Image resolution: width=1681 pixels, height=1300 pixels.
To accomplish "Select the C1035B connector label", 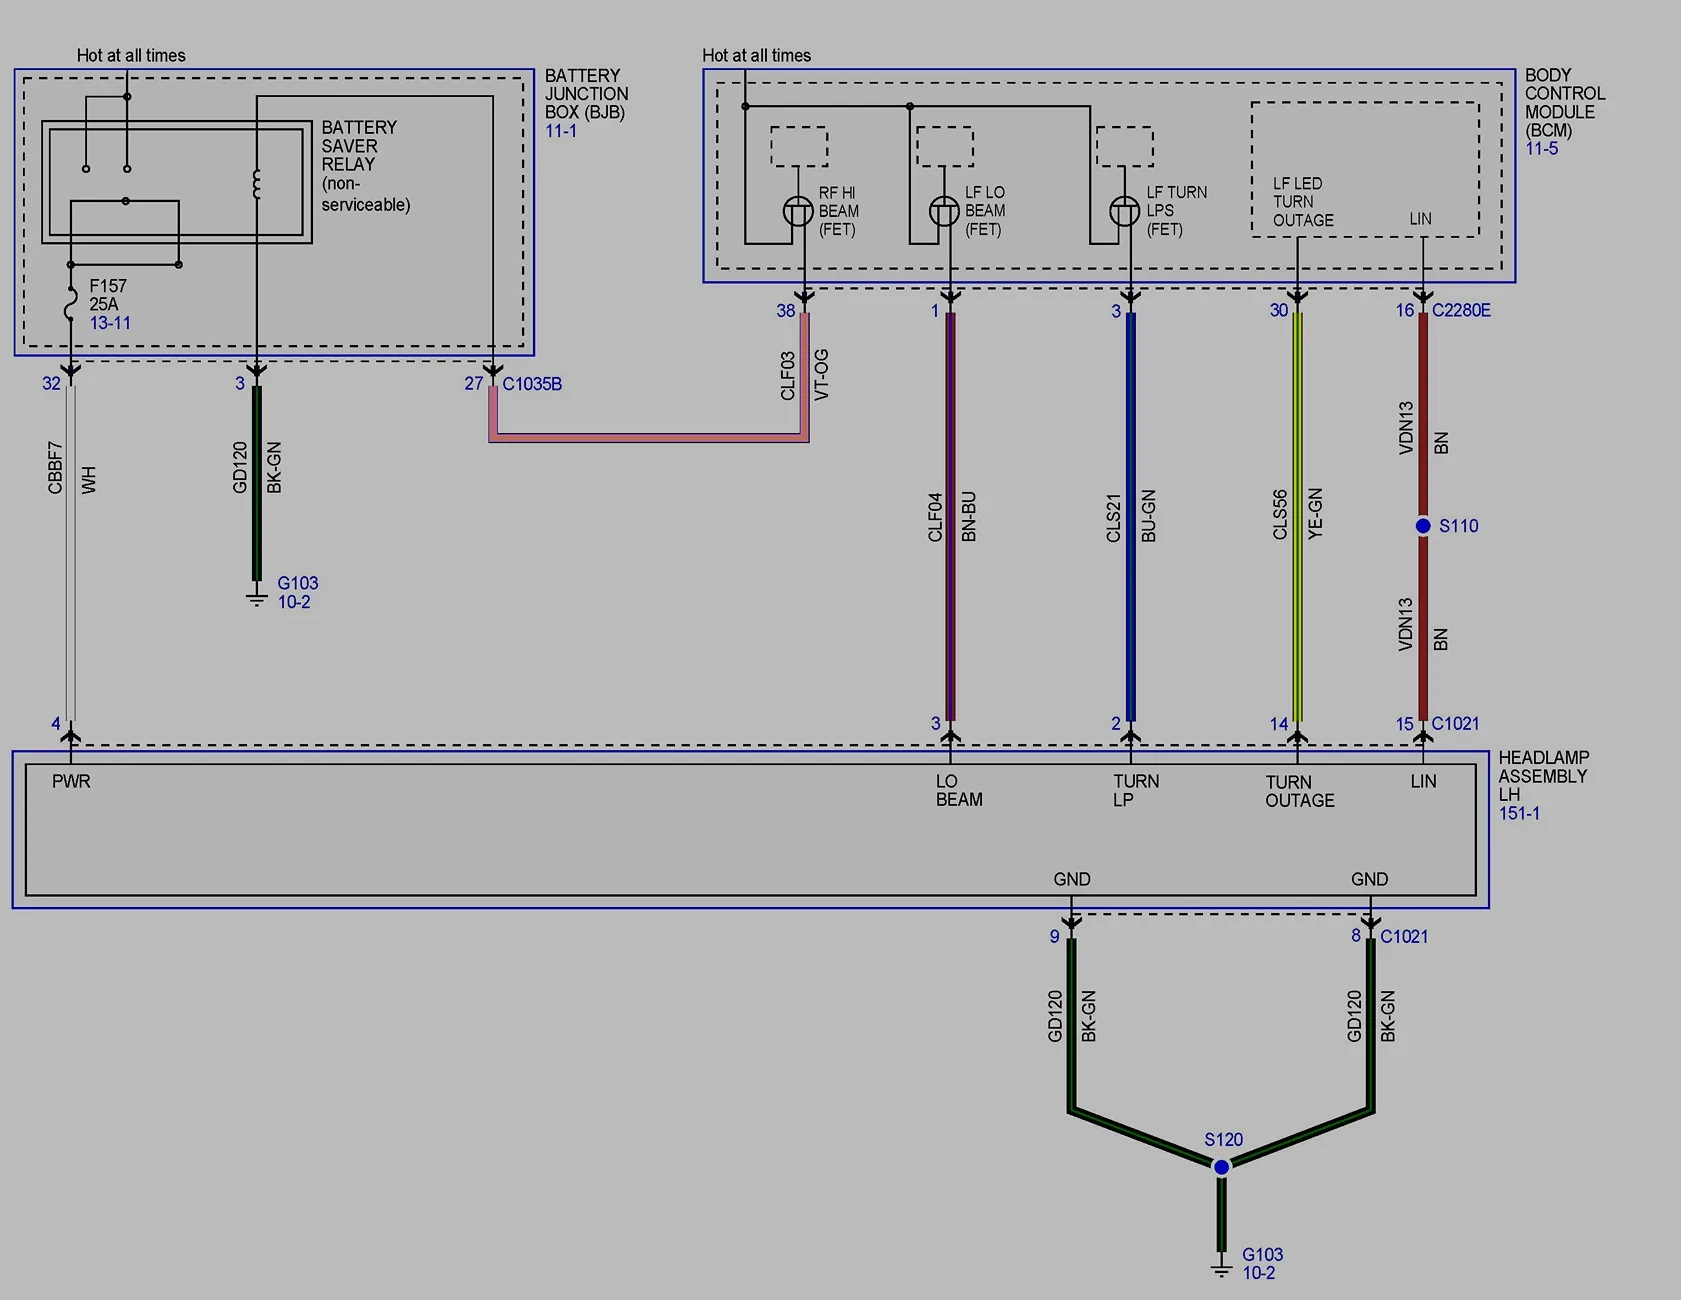I will [532, 384].
